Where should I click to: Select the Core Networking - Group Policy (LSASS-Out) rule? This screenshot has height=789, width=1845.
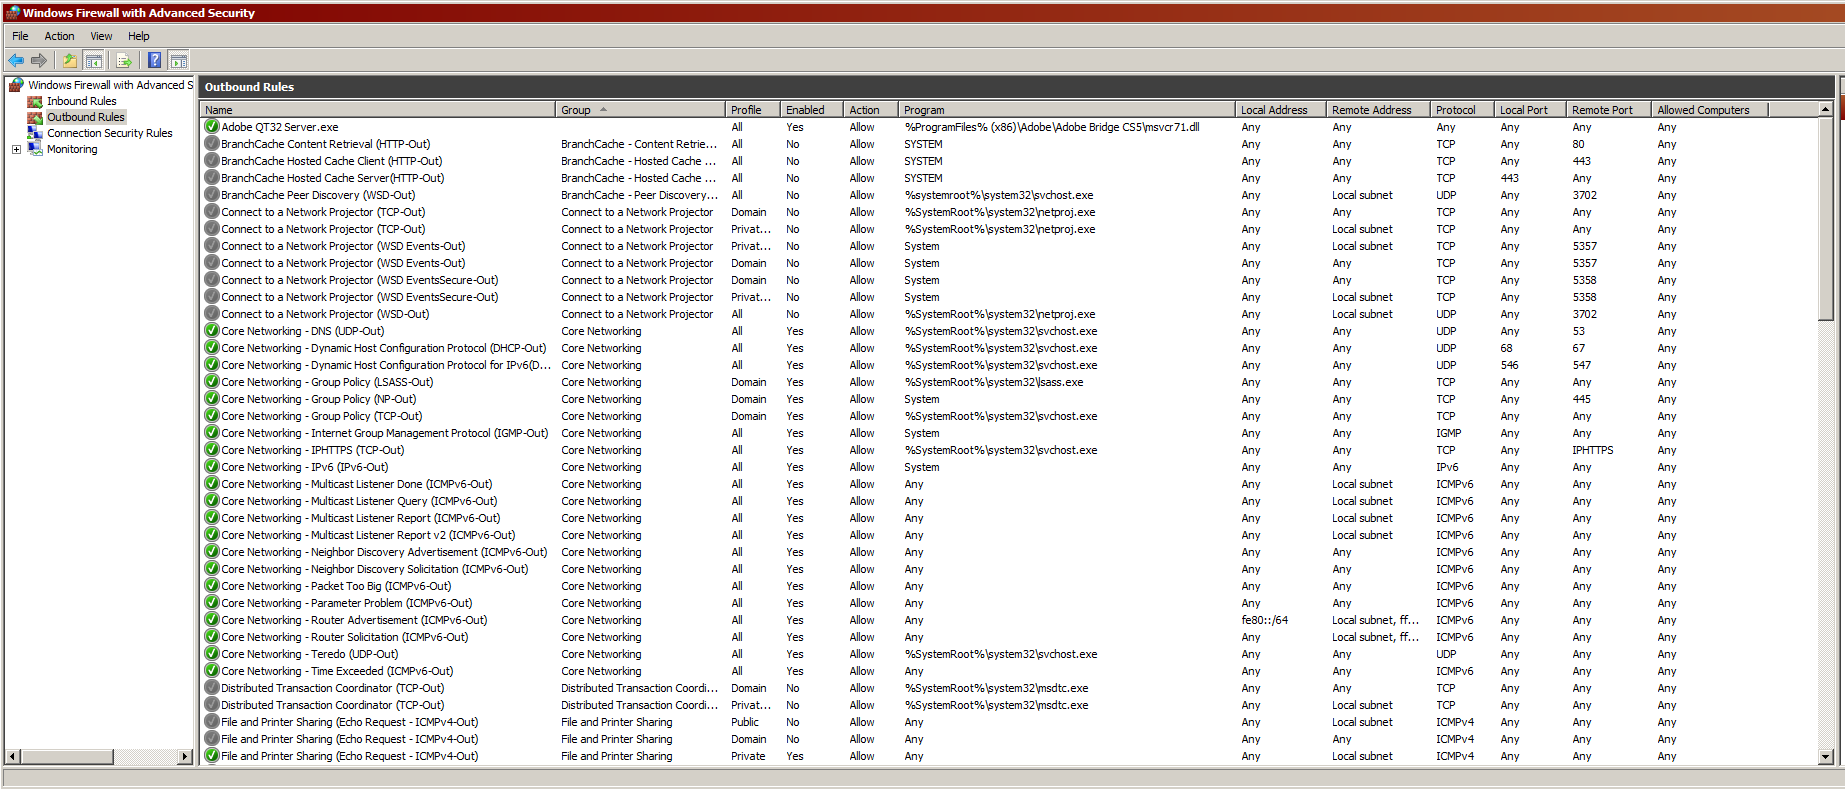point(327,382)
